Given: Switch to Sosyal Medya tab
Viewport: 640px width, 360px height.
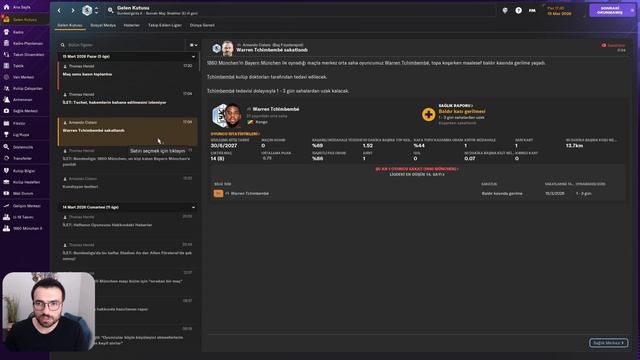Looking at the screenshot, I should point(103,25).
